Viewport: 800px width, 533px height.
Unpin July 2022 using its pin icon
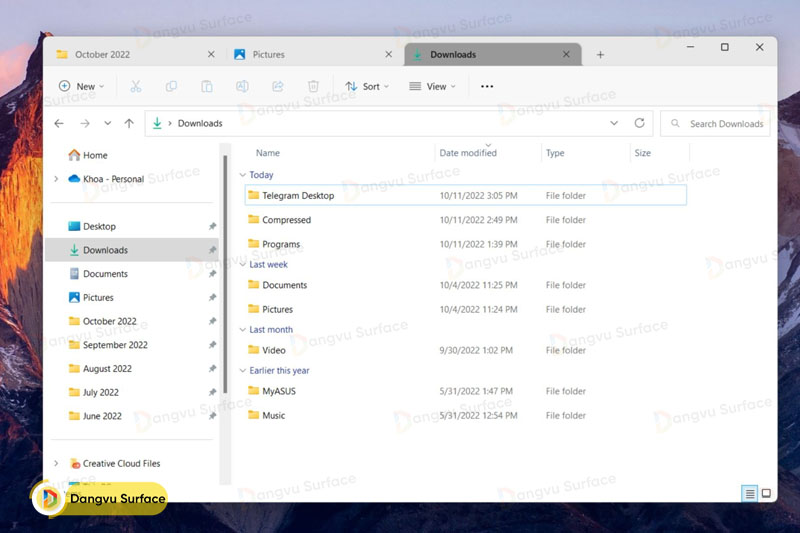point(212,392)
